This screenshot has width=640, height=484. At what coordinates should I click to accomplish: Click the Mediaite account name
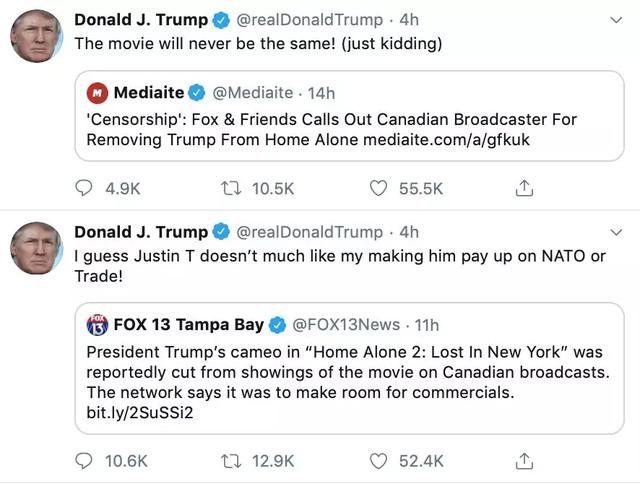[149, 93]
